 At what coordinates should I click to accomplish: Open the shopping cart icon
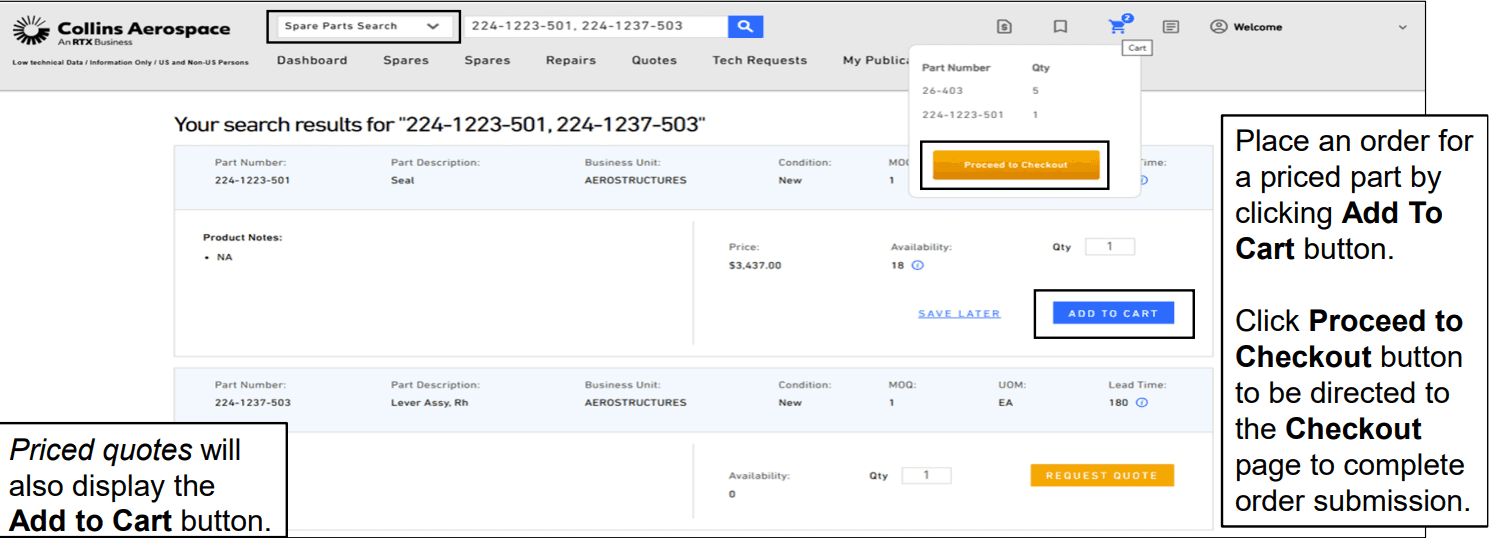pyautogui.click(x=1118, y=26)
